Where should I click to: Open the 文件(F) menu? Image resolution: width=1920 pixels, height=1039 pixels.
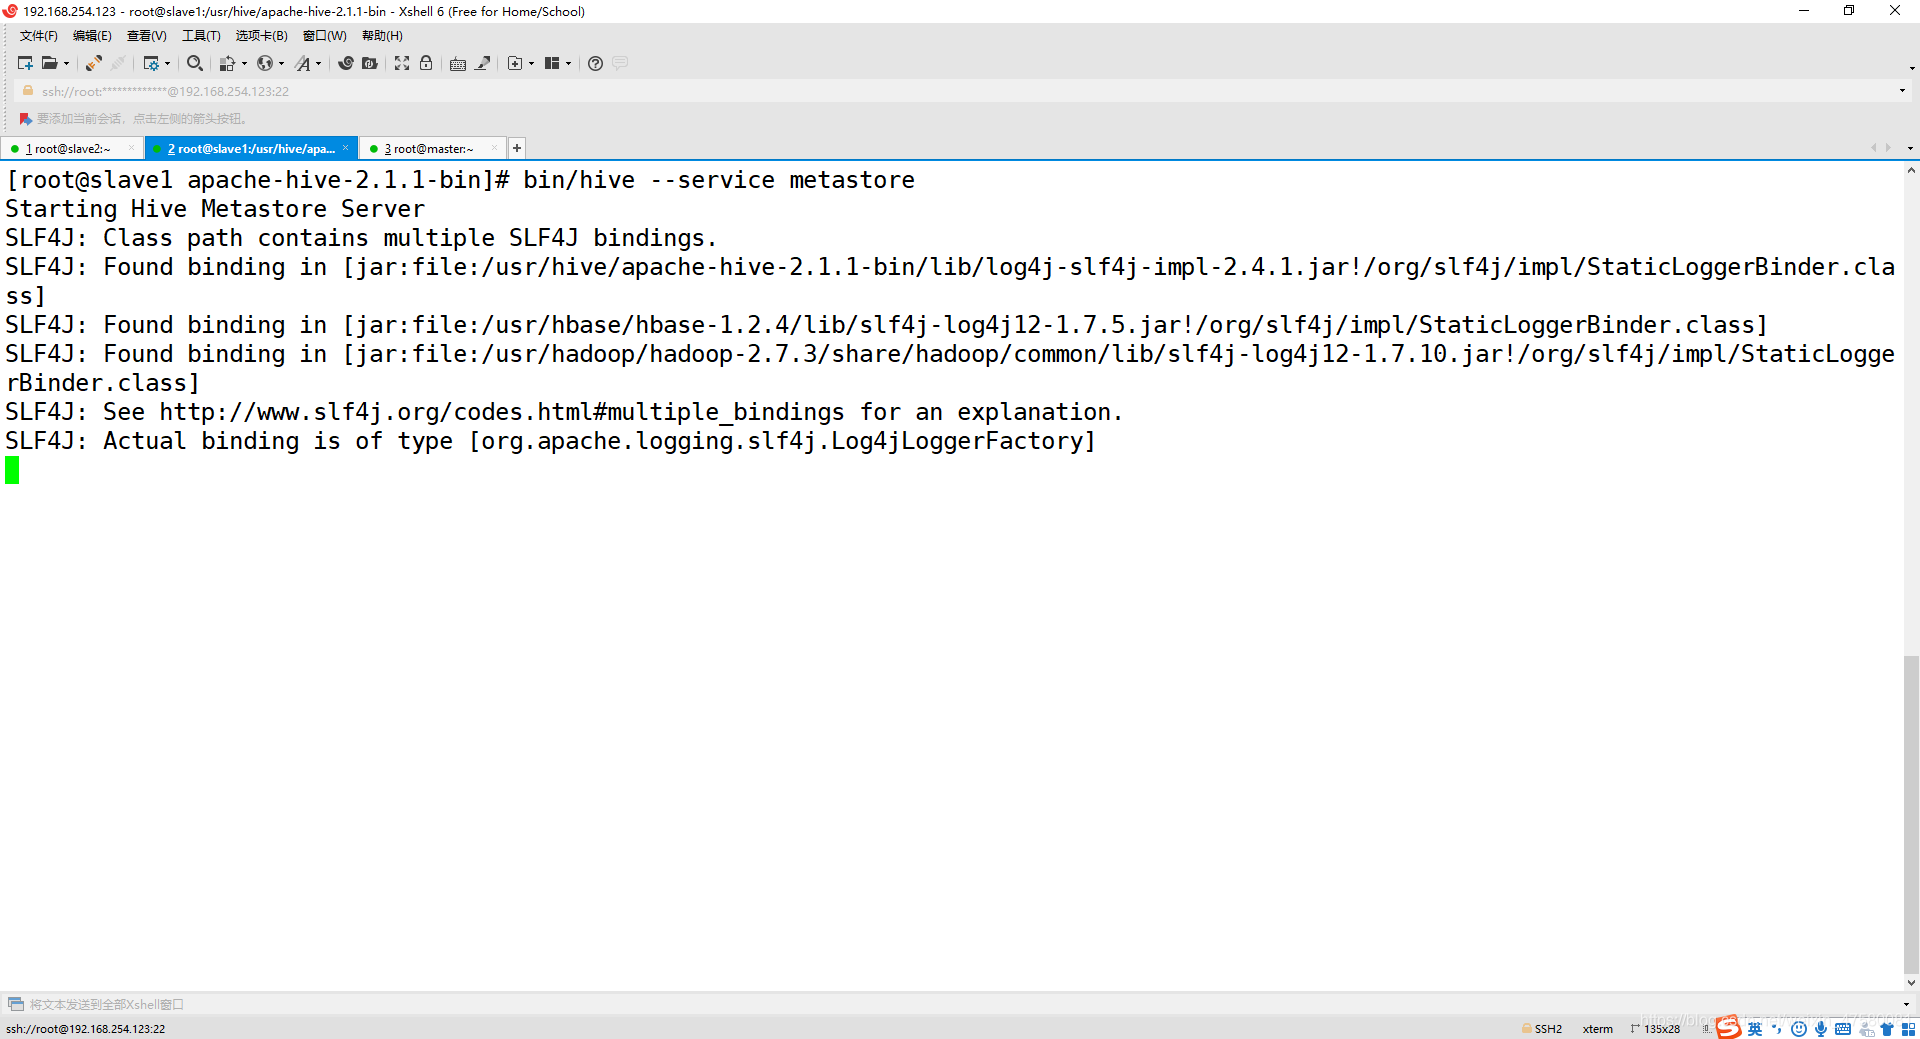(39, 36)
